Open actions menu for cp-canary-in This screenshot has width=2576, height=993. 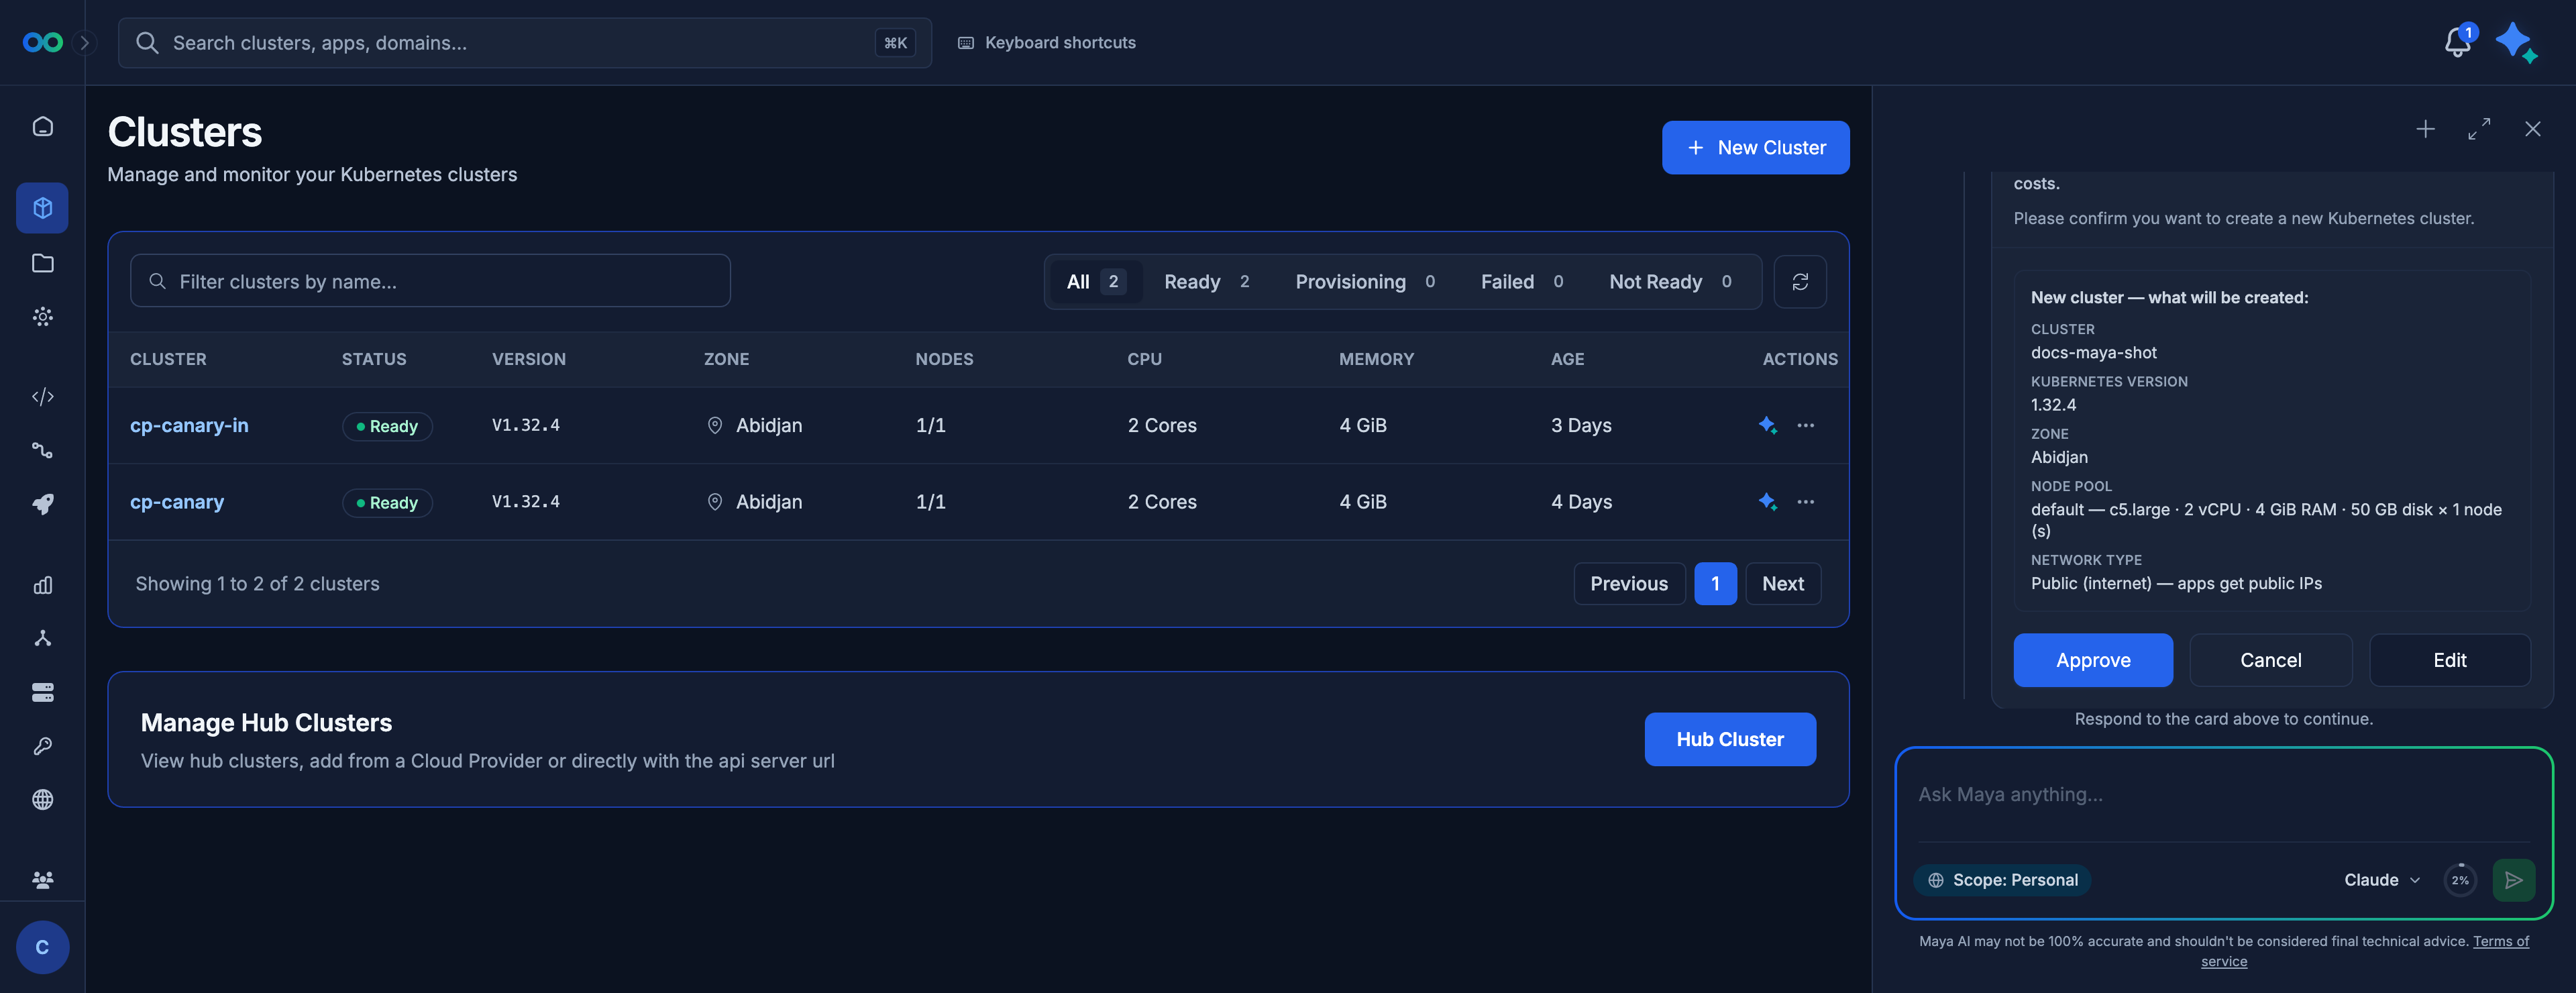point(1805,425)
